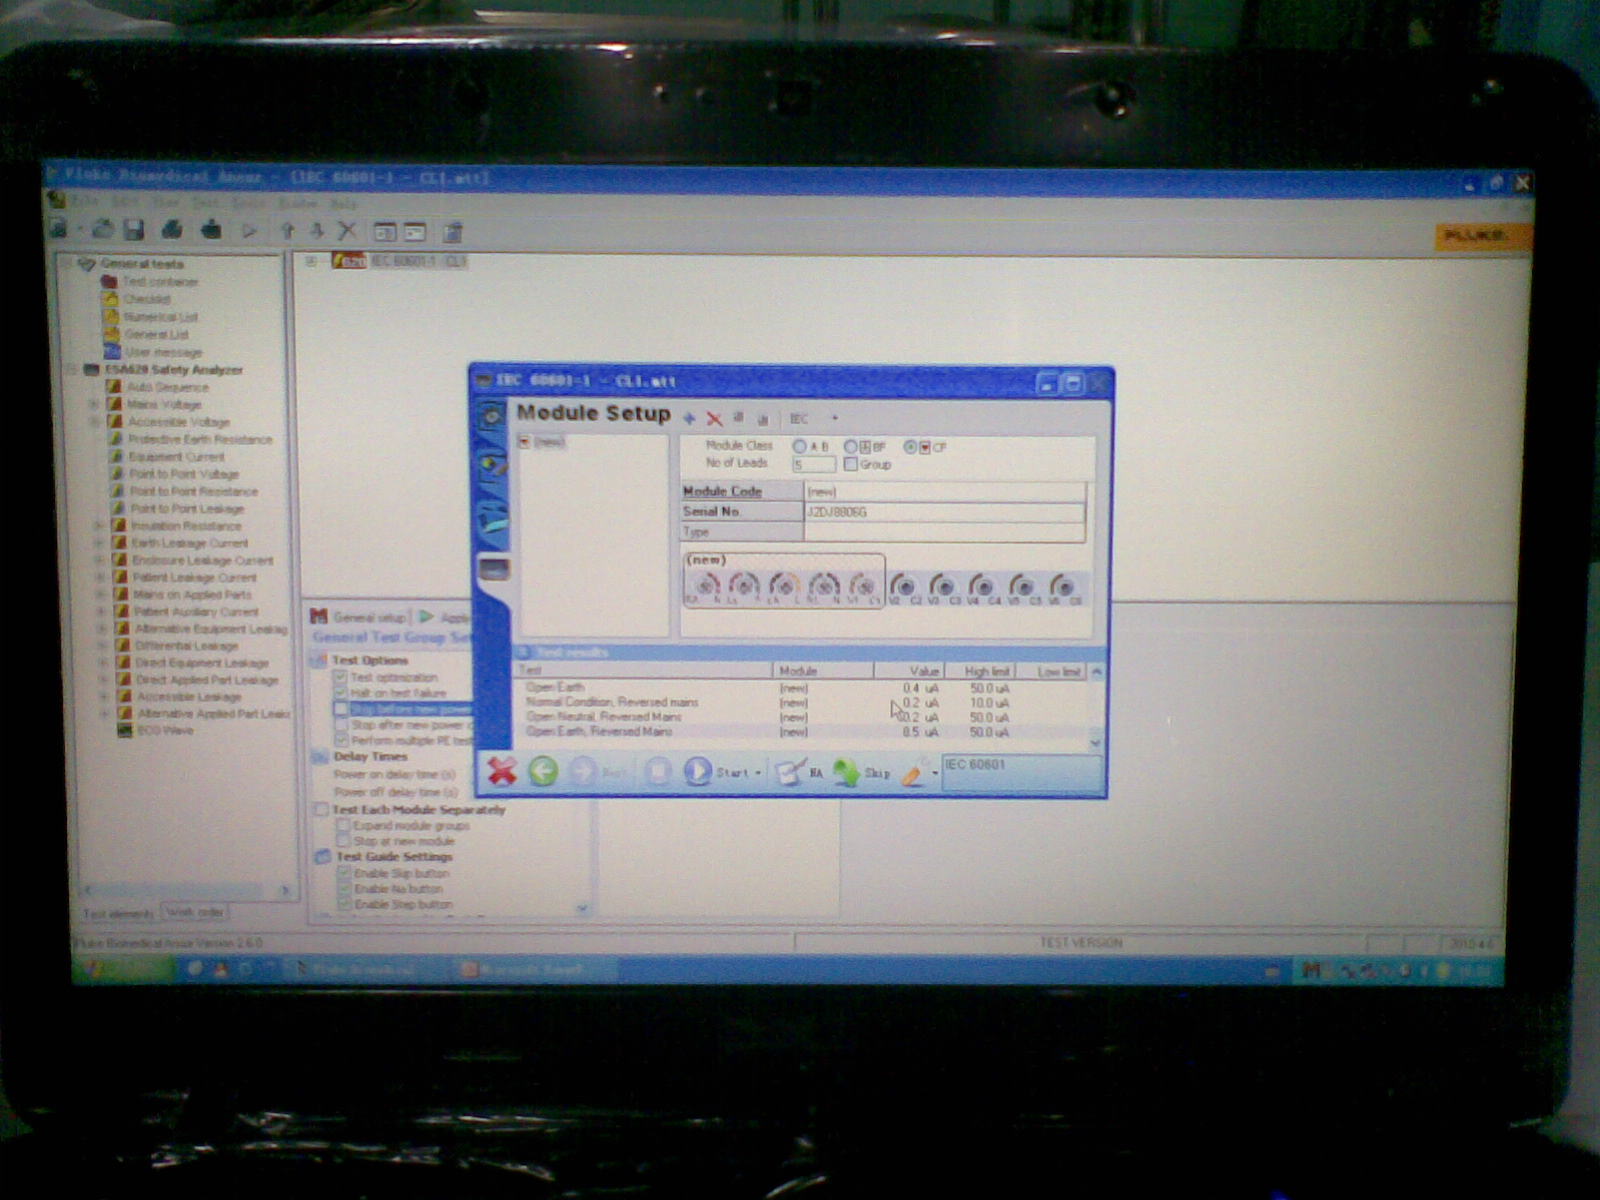Switch to the Work order tab
Image resolution: width=1600 pixels, height=1200 pixels.
[196, 912]
